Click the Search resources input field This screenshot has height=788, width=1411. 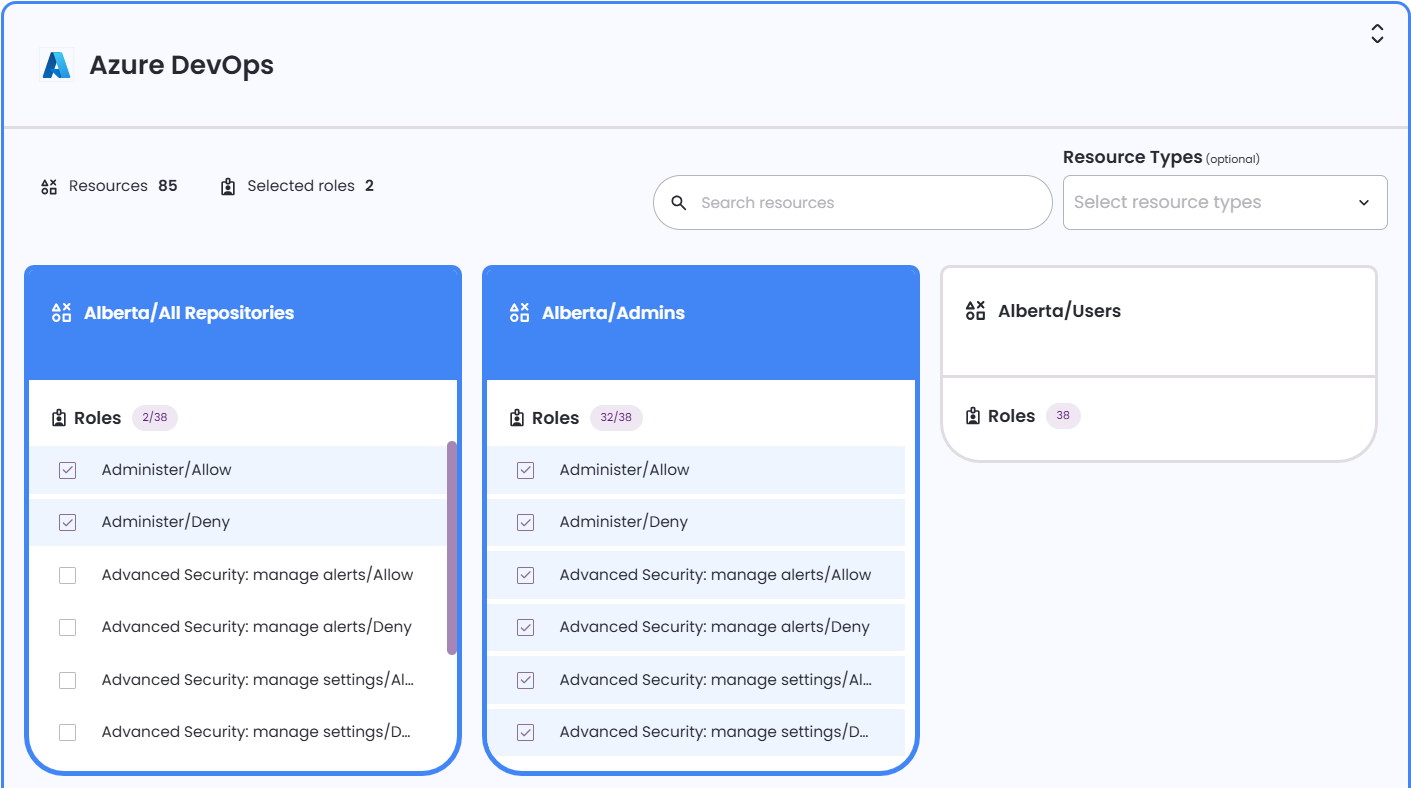click(x=853, y=203)
